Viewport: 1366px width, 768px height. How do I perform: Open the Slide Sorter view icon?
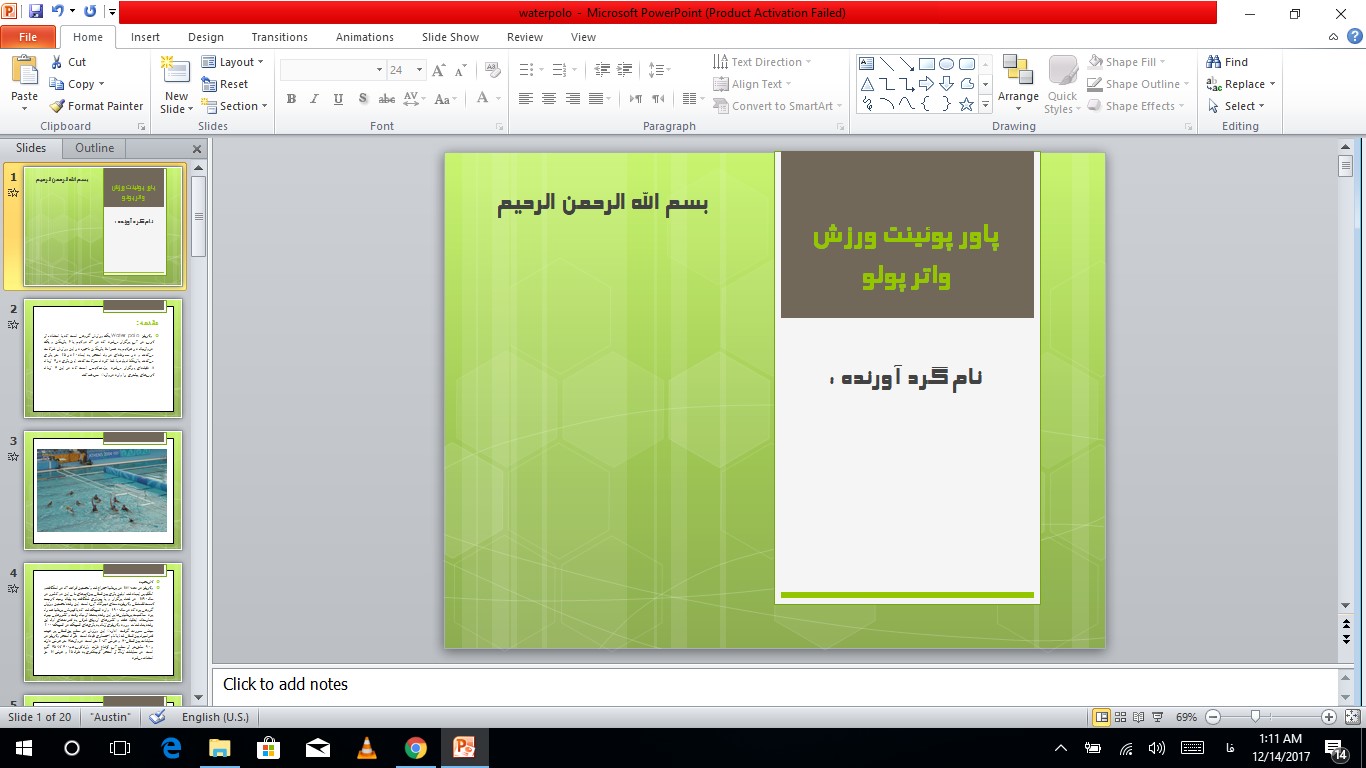pyautogui.click(x=1121, y=717)
